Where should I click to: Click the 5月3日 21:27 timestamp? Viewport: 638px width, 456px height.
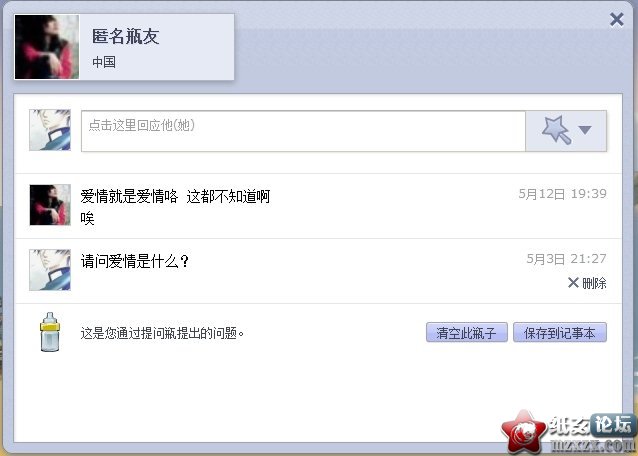point(566,259)
